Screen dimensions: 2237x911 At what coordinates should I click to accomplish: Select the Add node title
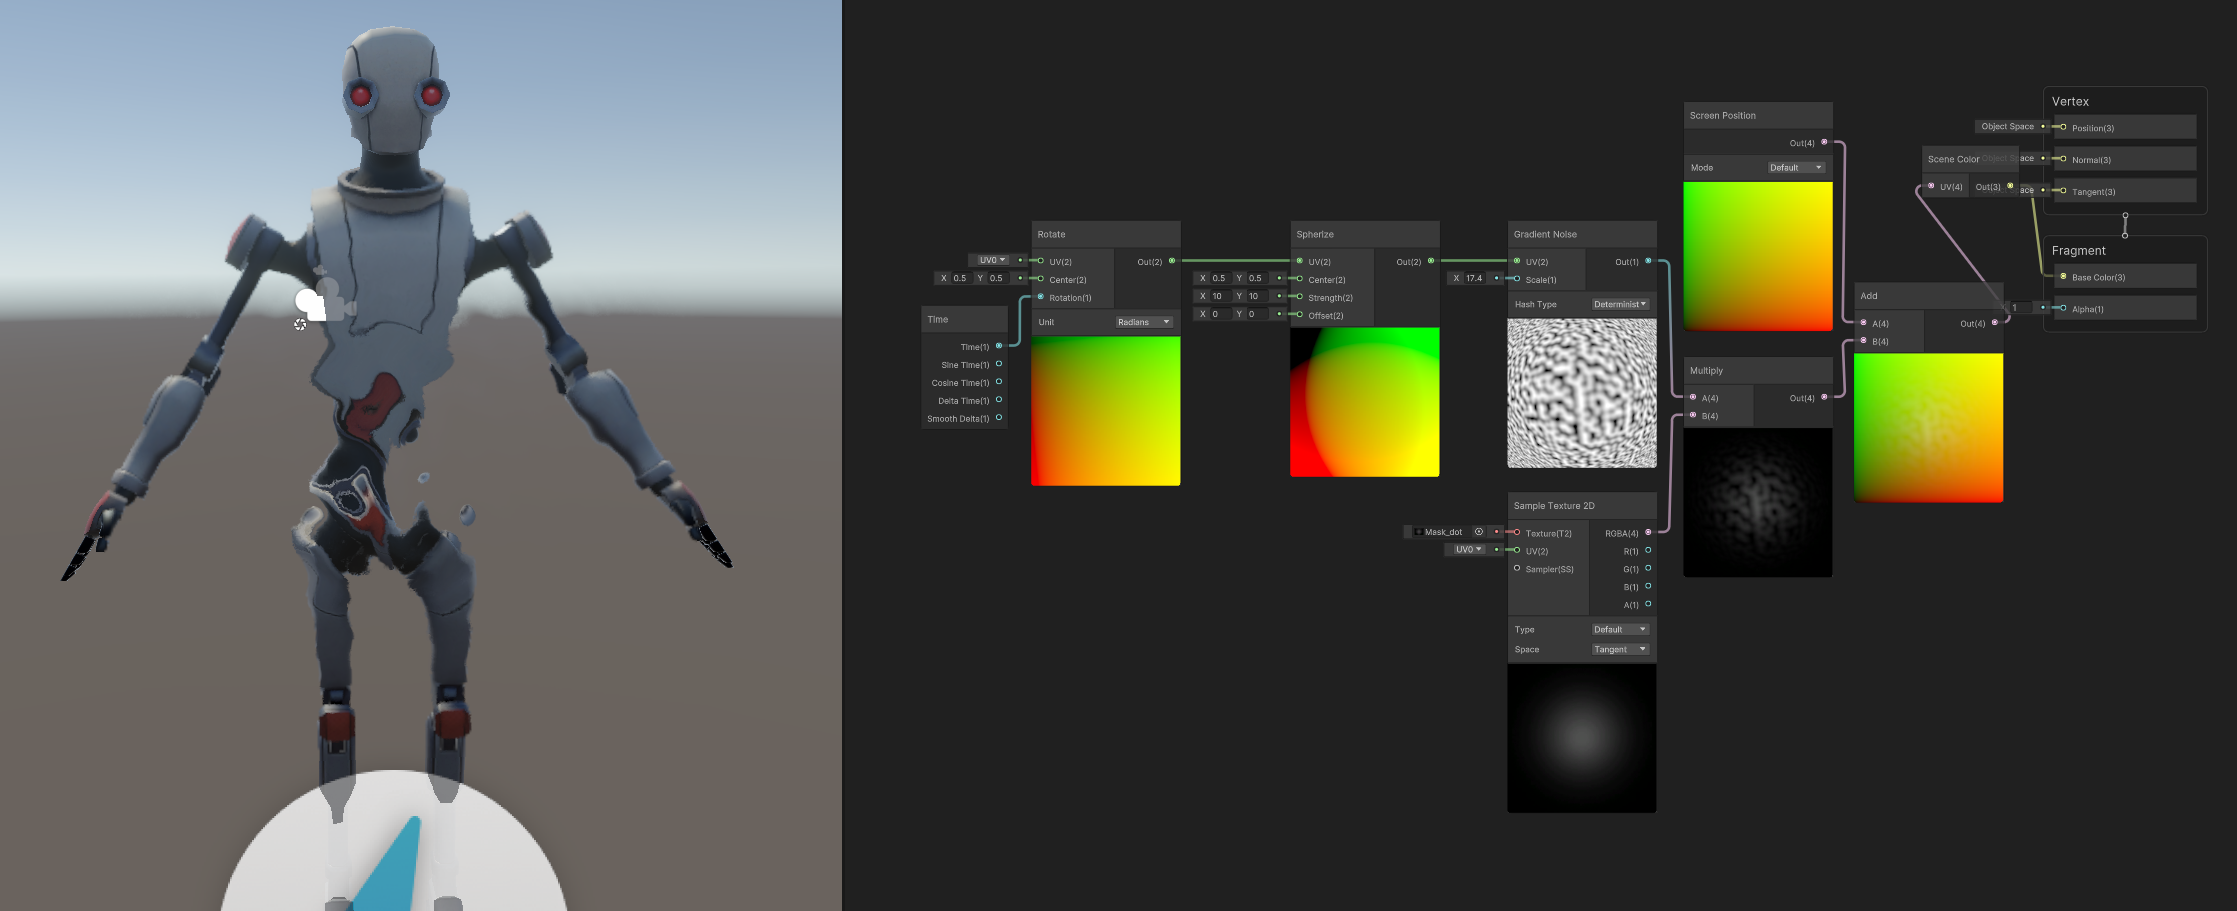coord(1868,296)
